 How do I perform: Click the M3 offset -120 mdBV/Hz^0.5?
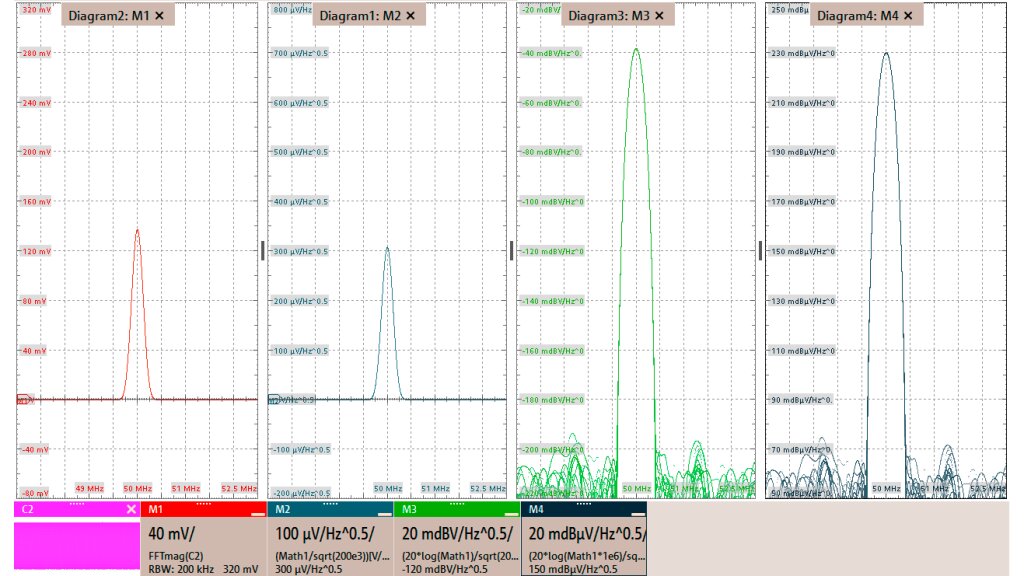(x=445, y=569)
